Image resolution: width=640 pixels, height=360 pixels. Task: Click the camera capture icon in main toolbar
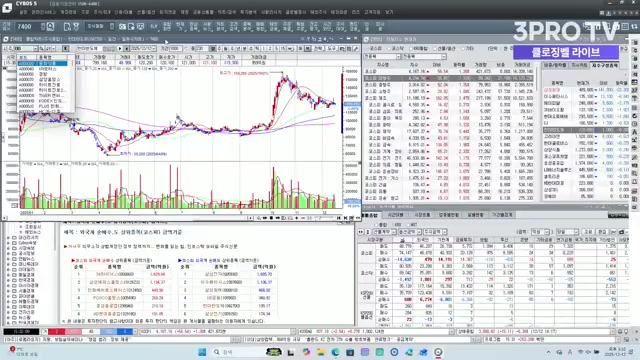[122, 27]
